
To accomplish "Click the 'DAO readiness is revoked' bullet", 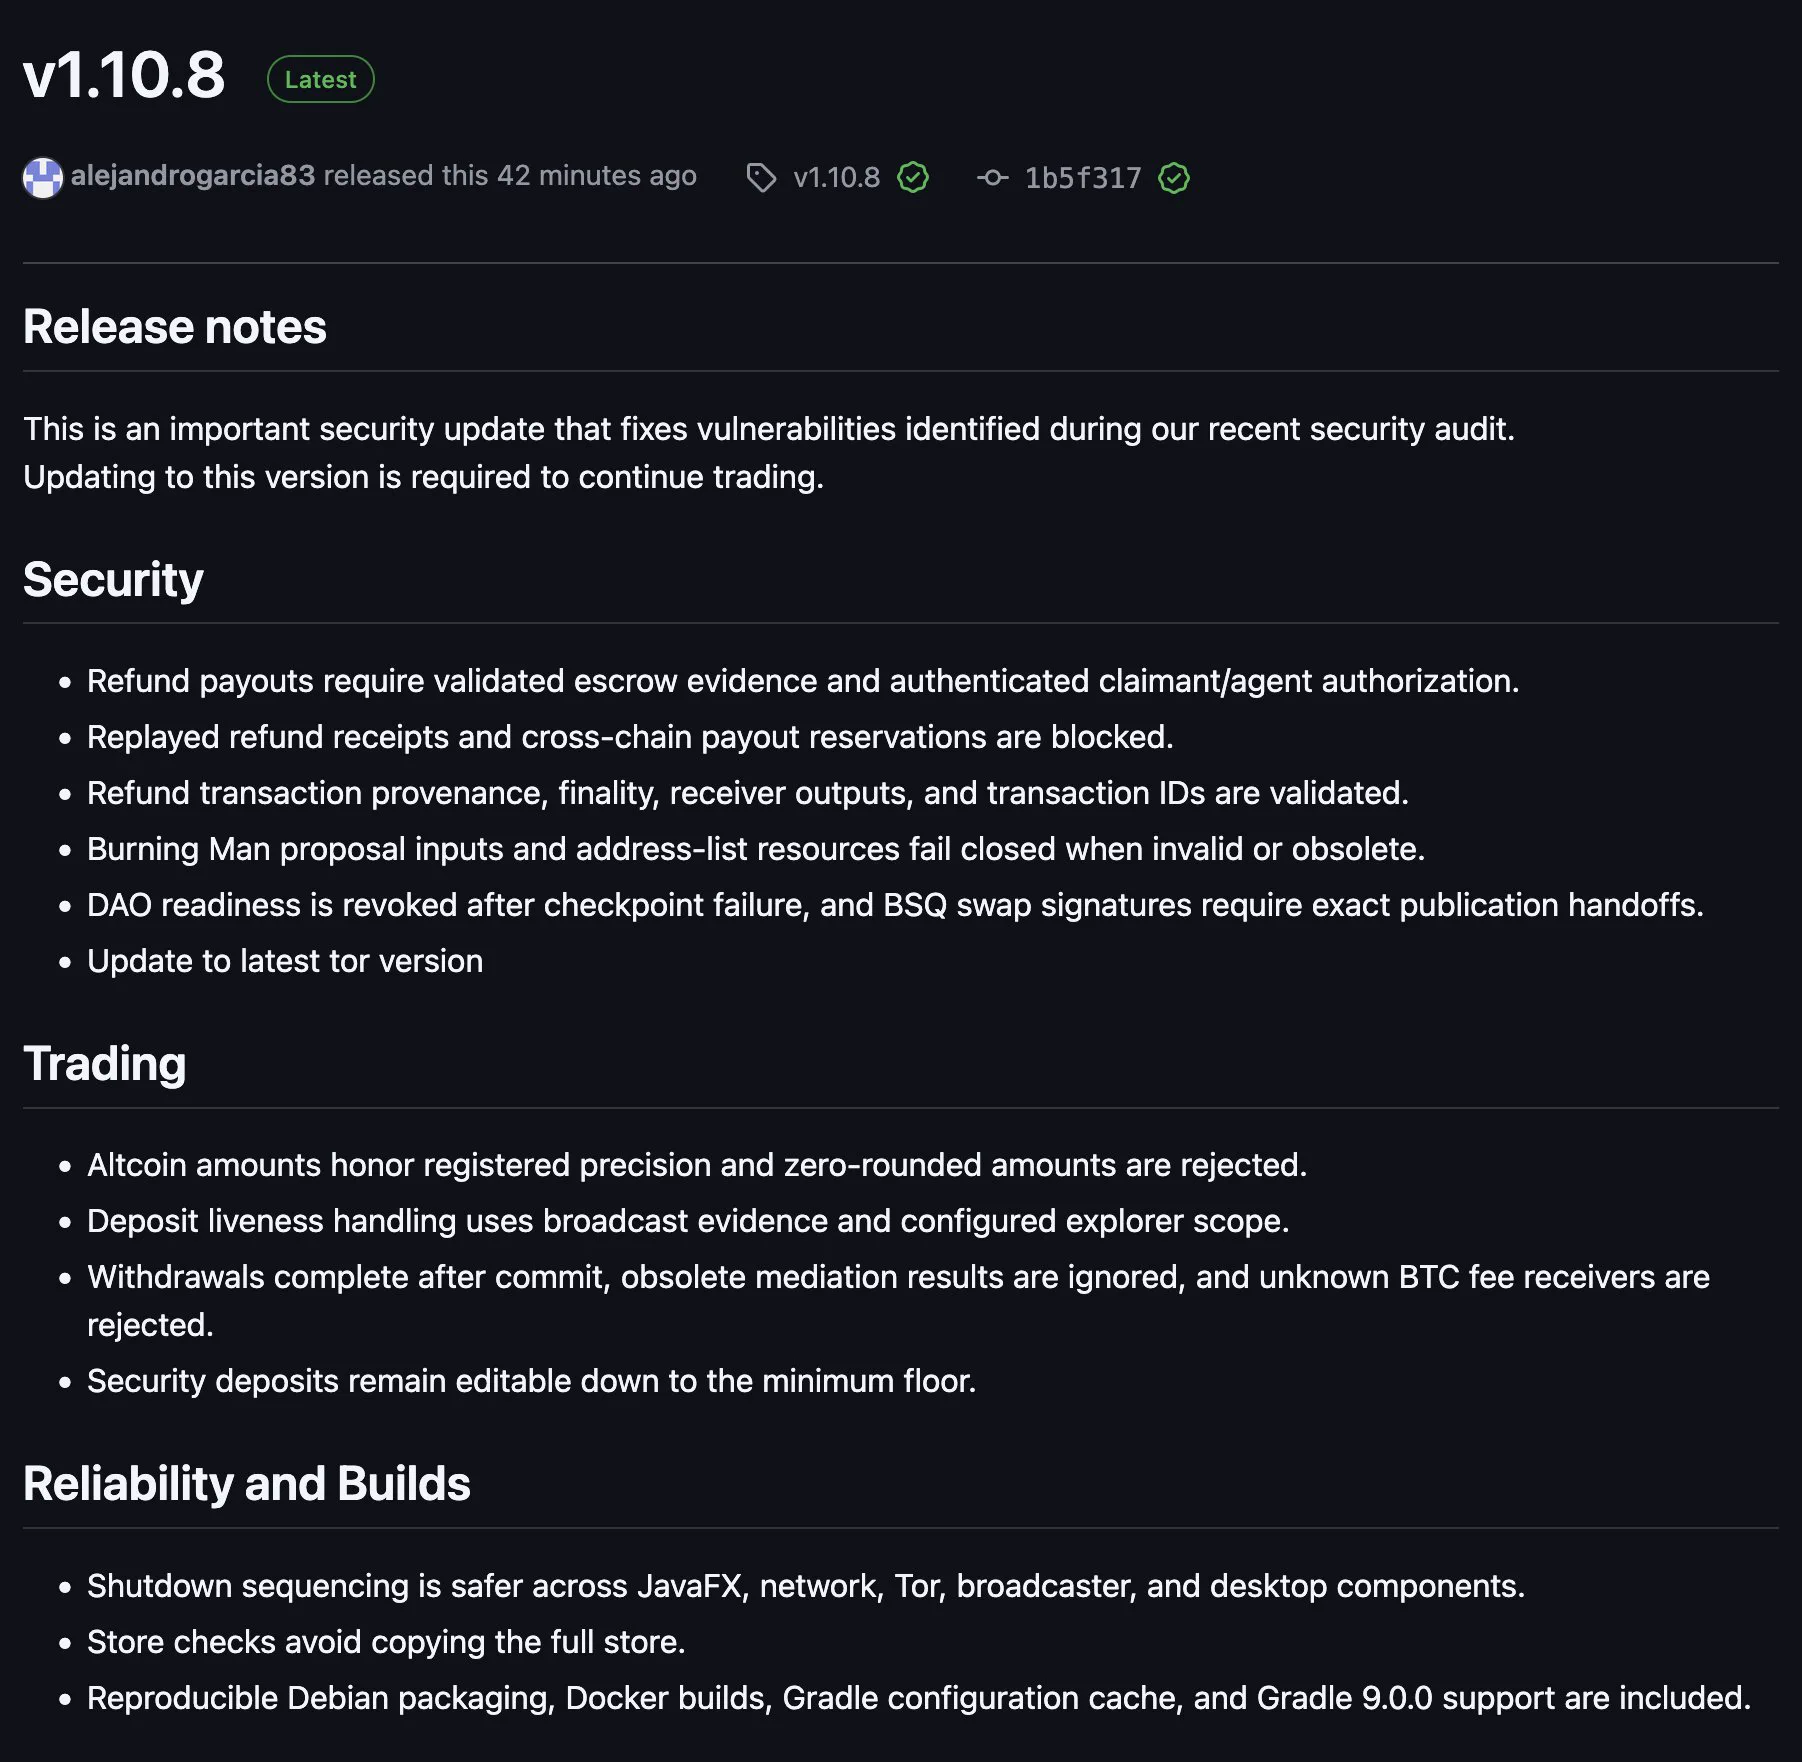I will point(895,905).
